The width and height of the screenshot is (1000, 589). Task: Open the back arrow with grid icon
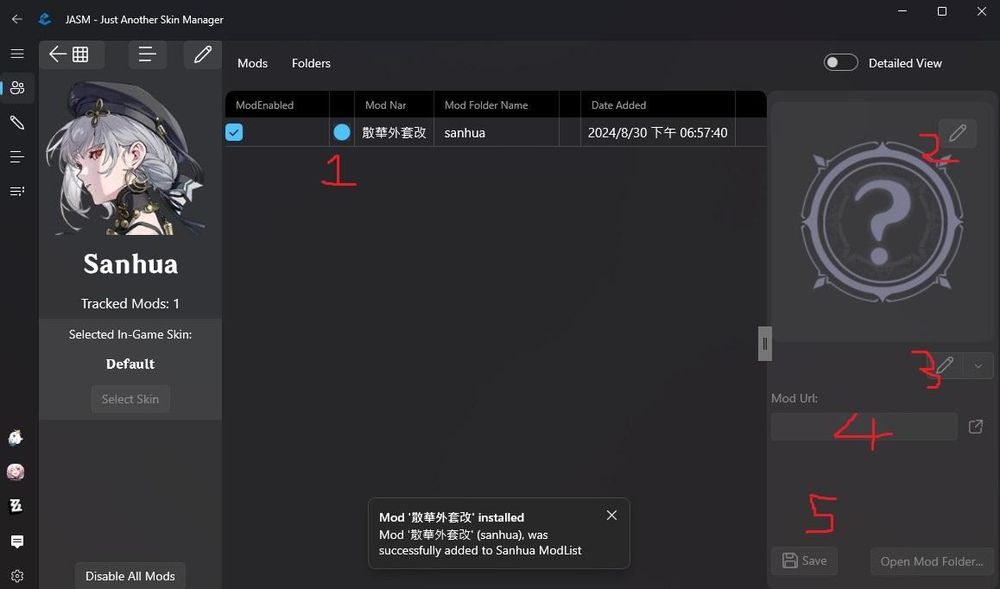click(70, 54)
